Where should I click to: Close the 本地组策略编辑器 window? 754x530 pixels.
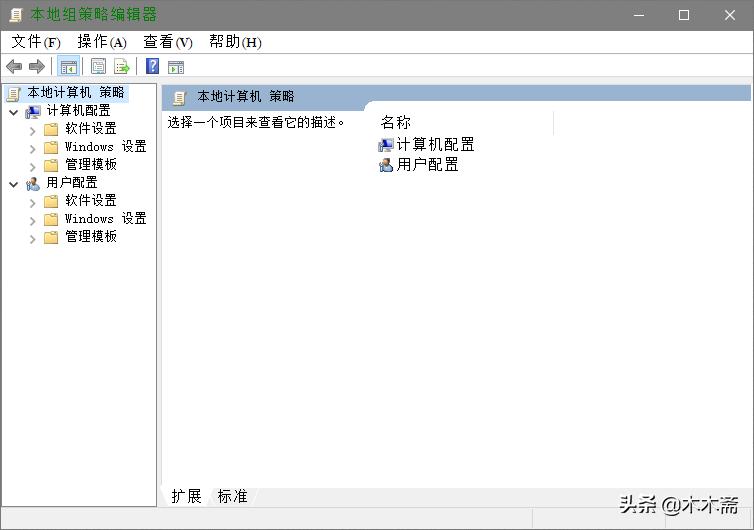tap(729, 15)
